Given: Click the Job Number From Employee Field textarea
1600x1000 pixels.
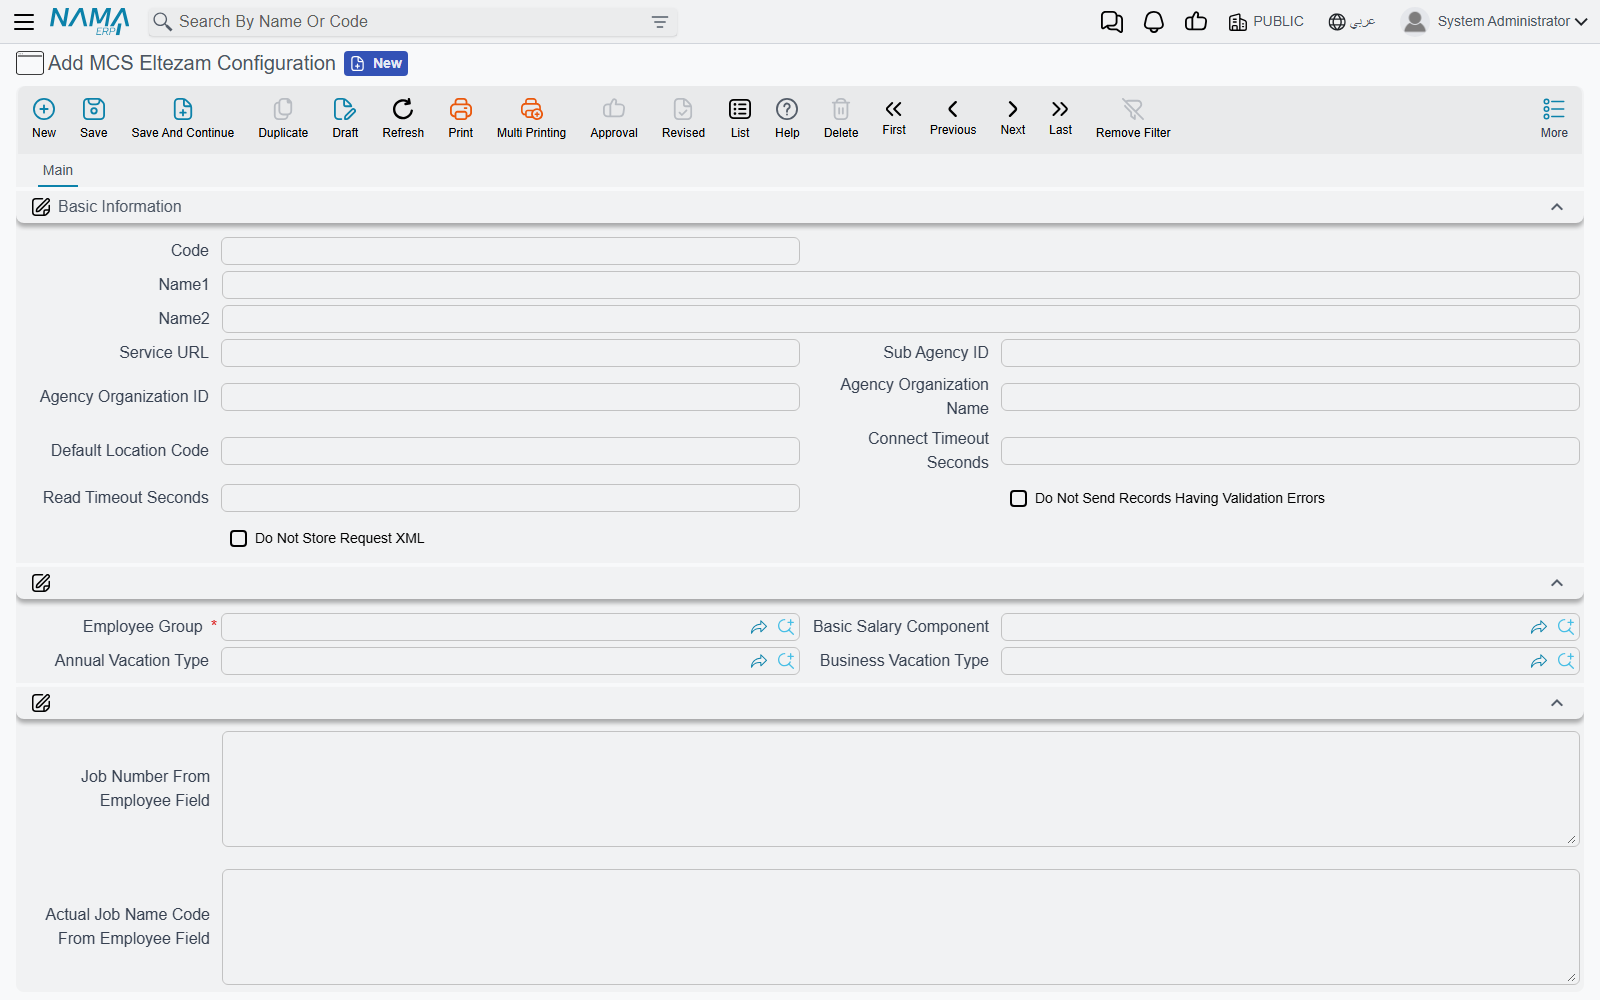Looking at the screenshot, I should (901, 789).
